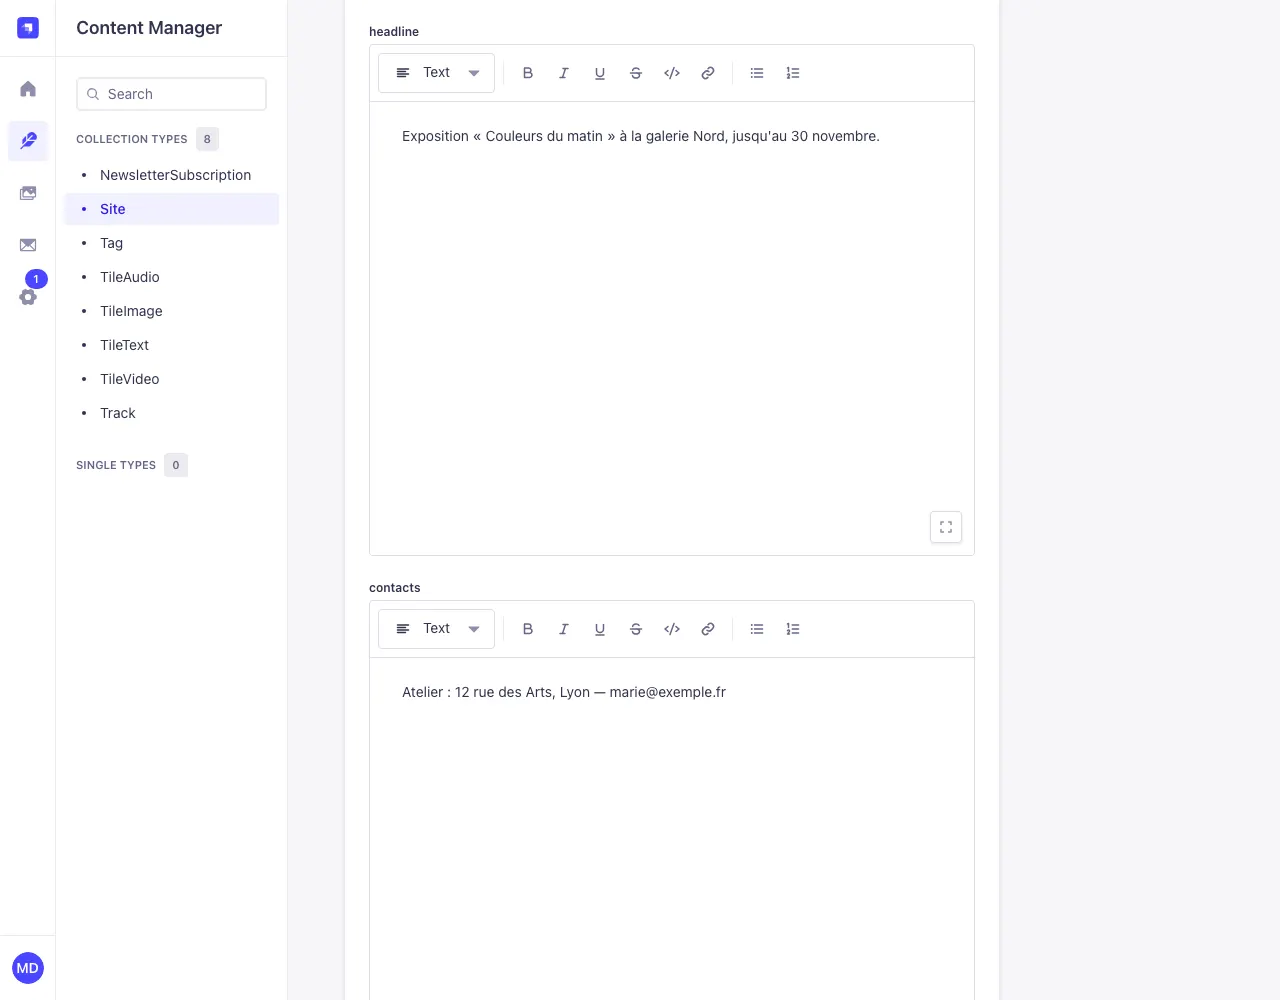The image size is (1280, 1000).
Task: Open the Content Manager feather icon
Action: (x=28, y=141)
